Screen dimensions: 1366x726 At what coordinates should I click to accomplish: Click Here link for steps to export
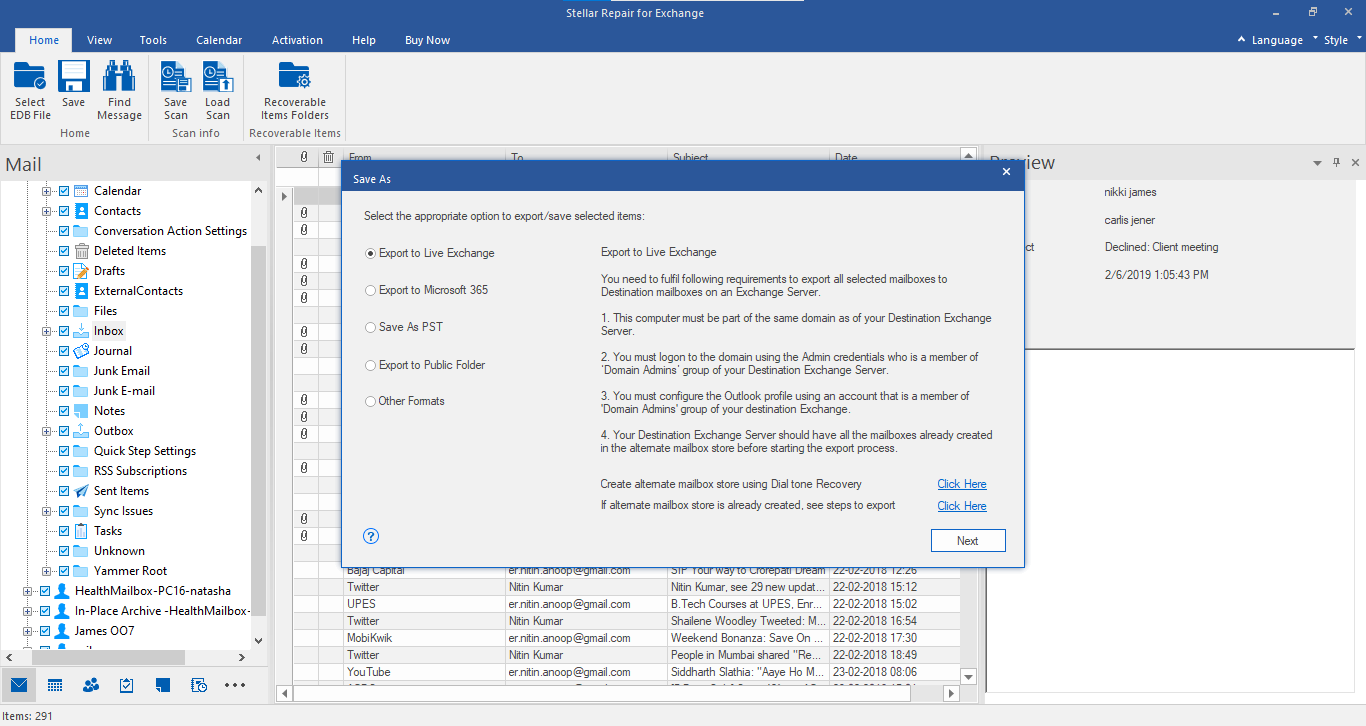962,506
